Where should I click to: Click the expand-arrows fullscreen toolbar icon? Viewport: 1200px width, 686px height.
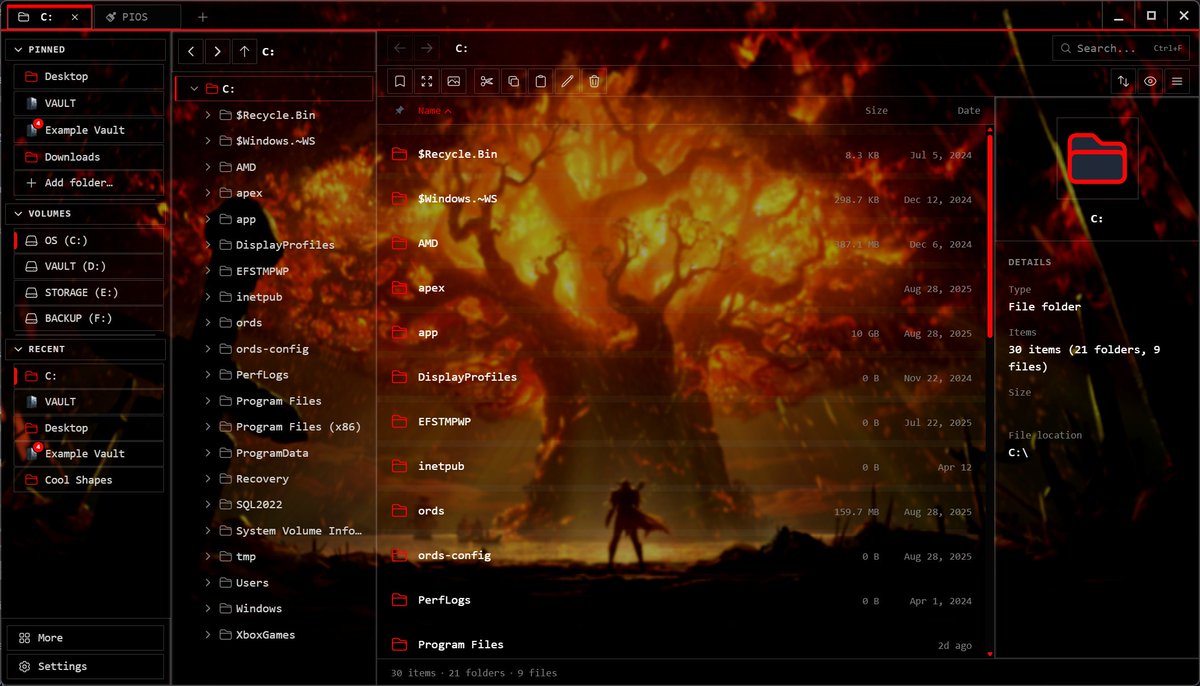tap(427, 81)
